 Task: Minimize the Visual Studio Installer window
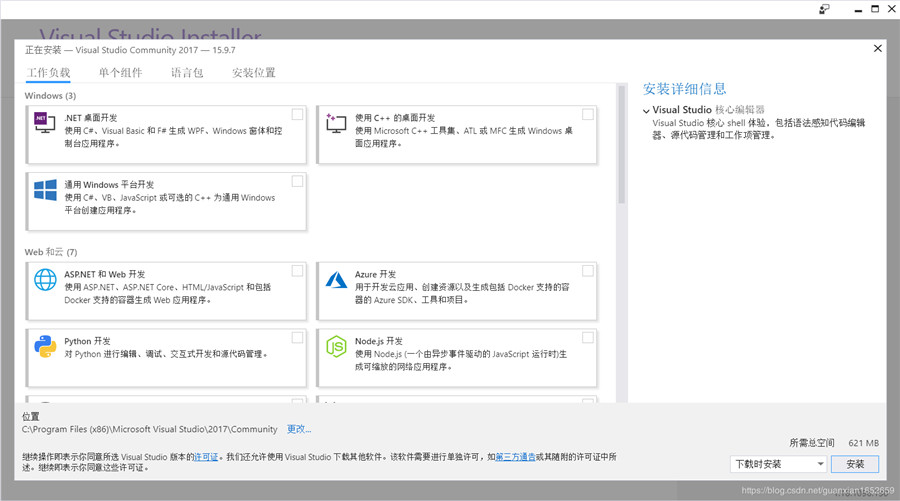pos(858,9)
